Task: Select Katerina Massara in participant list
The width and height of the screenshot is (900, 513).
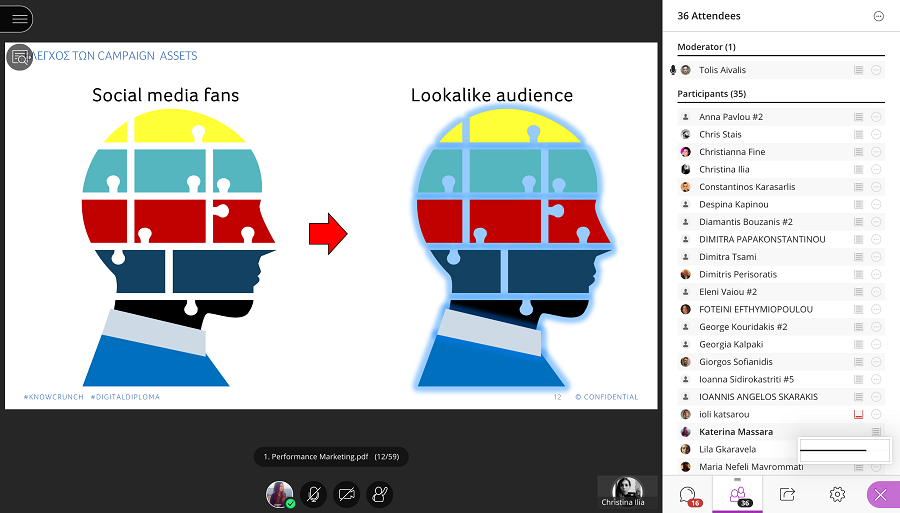Action: (735, 432)
